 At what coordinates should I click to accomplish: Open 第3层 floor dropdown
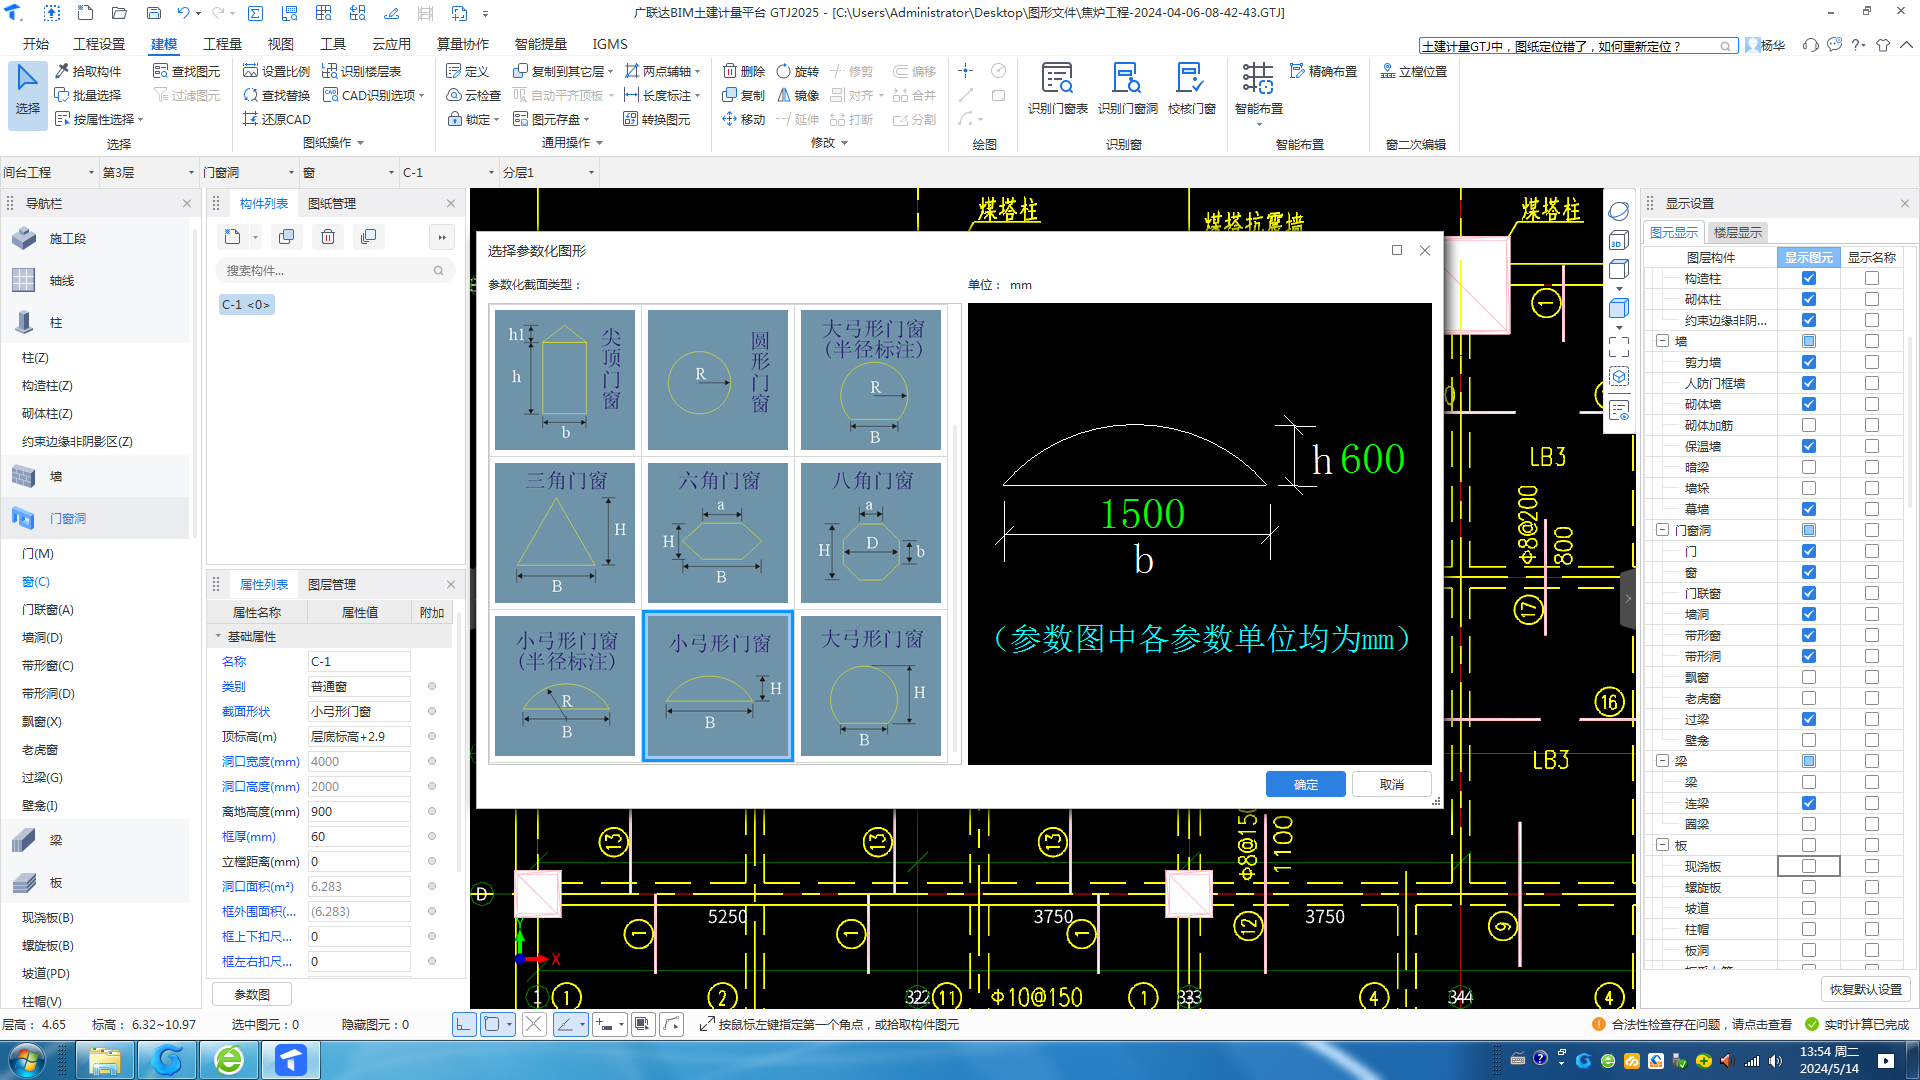148,173
